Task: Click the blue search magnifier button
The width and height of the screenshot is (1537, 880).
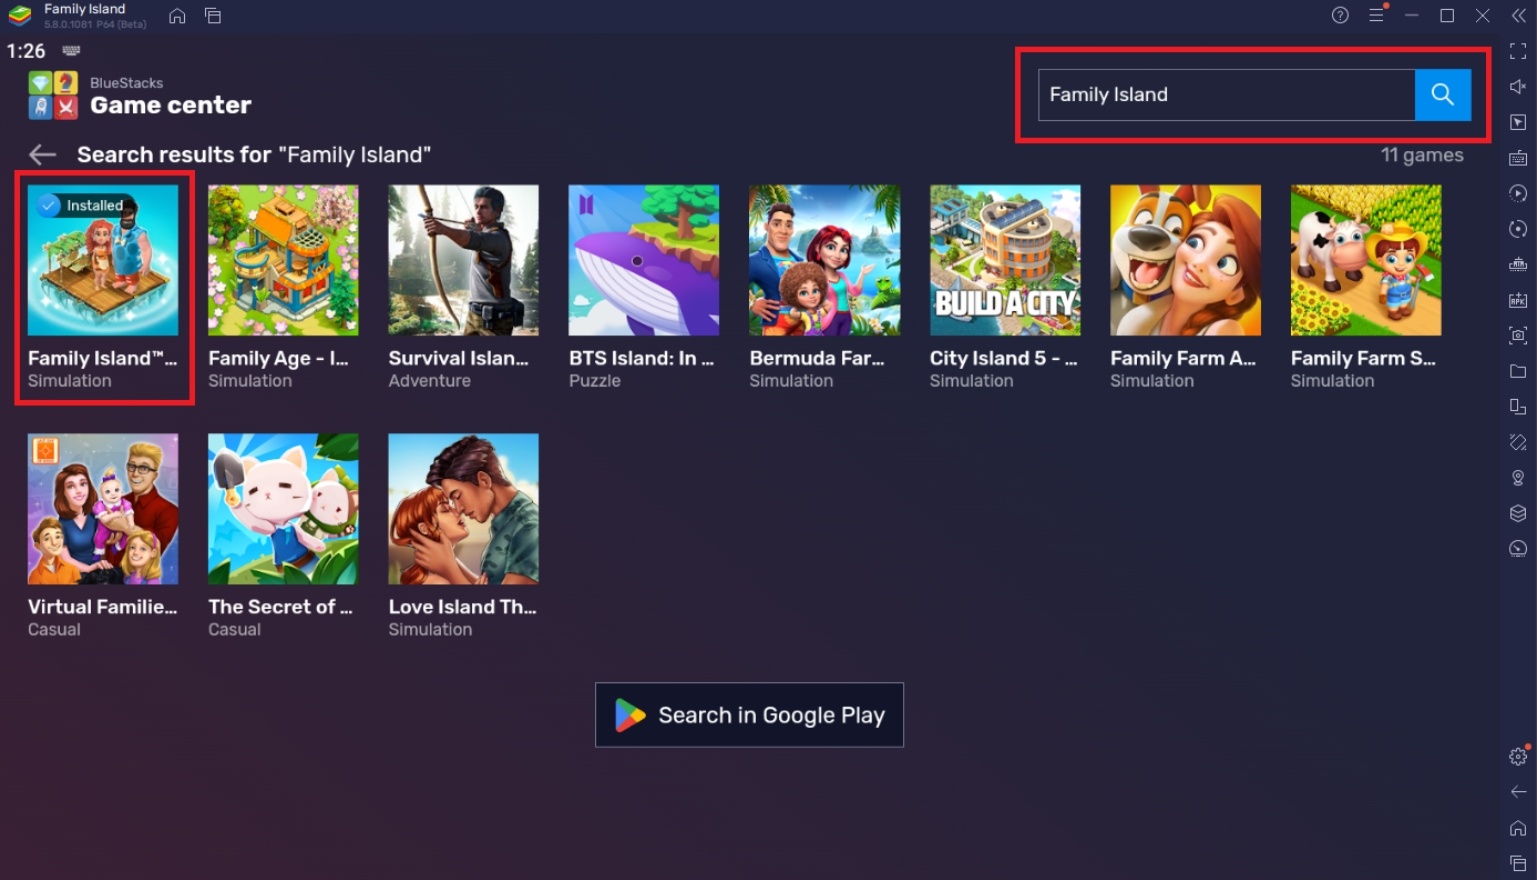Action: point(1442,94)
